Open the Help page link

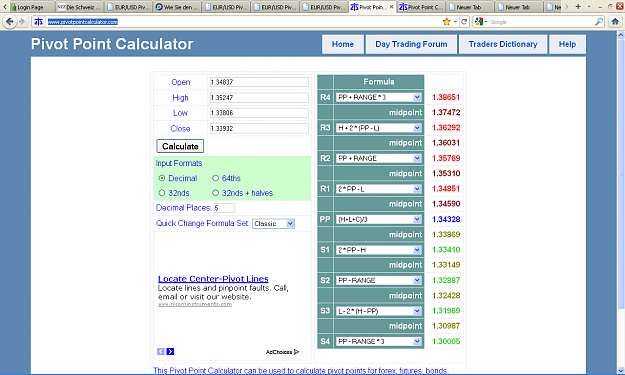pyautogui.click(x=567, y=44)
